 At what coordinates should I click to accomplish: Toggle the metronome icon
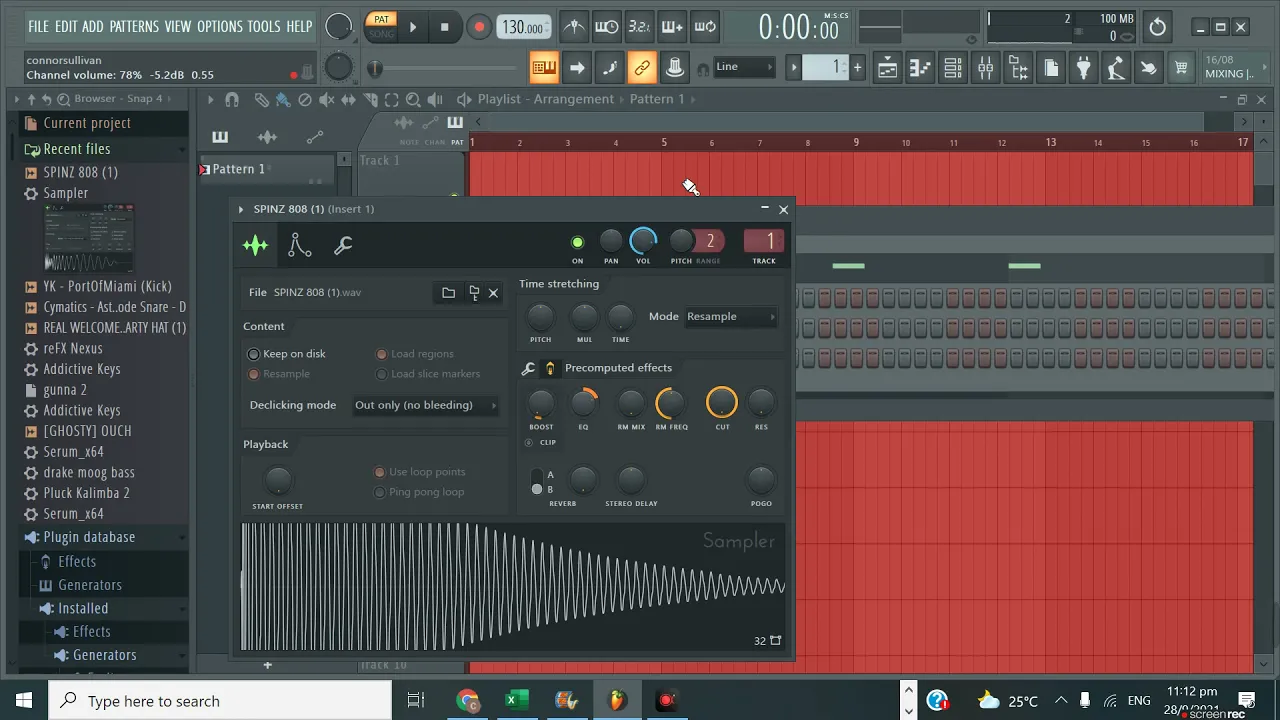(574, 27)
